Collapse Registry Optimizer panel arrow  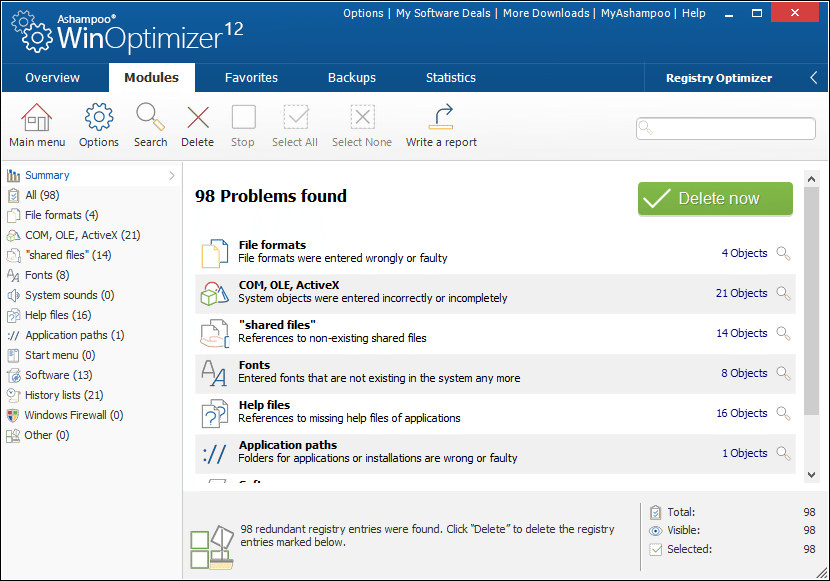point(814,78)
